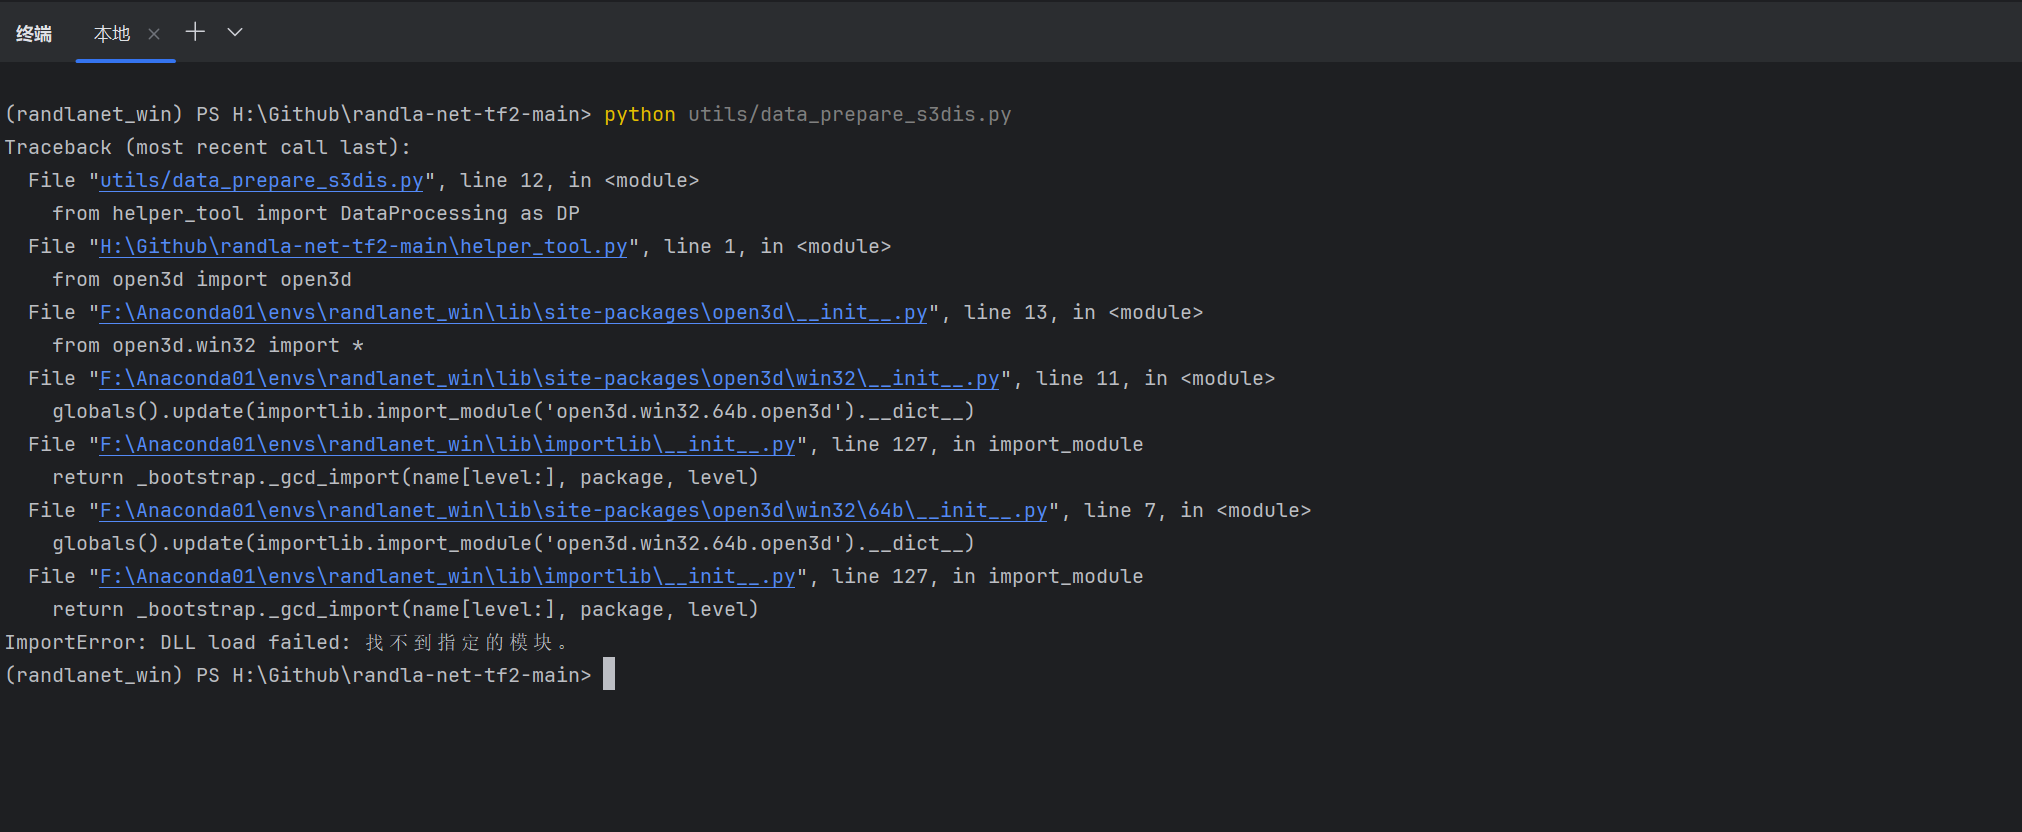Screen dimensions: 2022x832
Task: Click the Traceback (most recent call last) line
Action: coord(207,148)
